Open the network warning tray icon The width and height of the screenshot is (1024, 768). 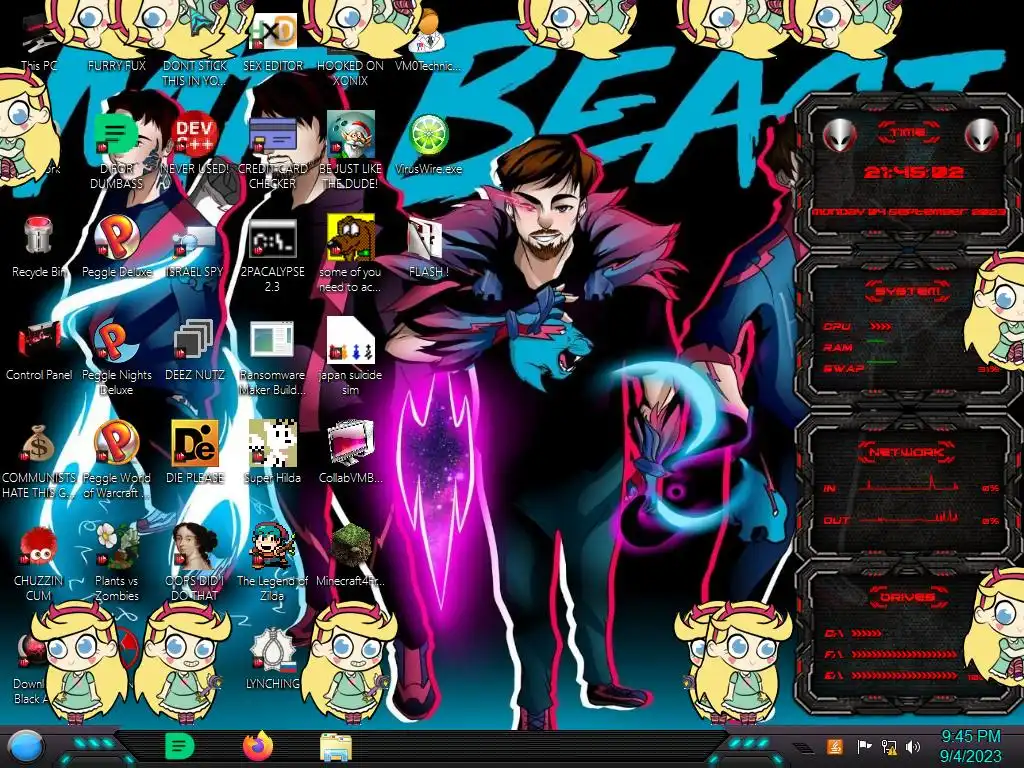tap(889, 746)
